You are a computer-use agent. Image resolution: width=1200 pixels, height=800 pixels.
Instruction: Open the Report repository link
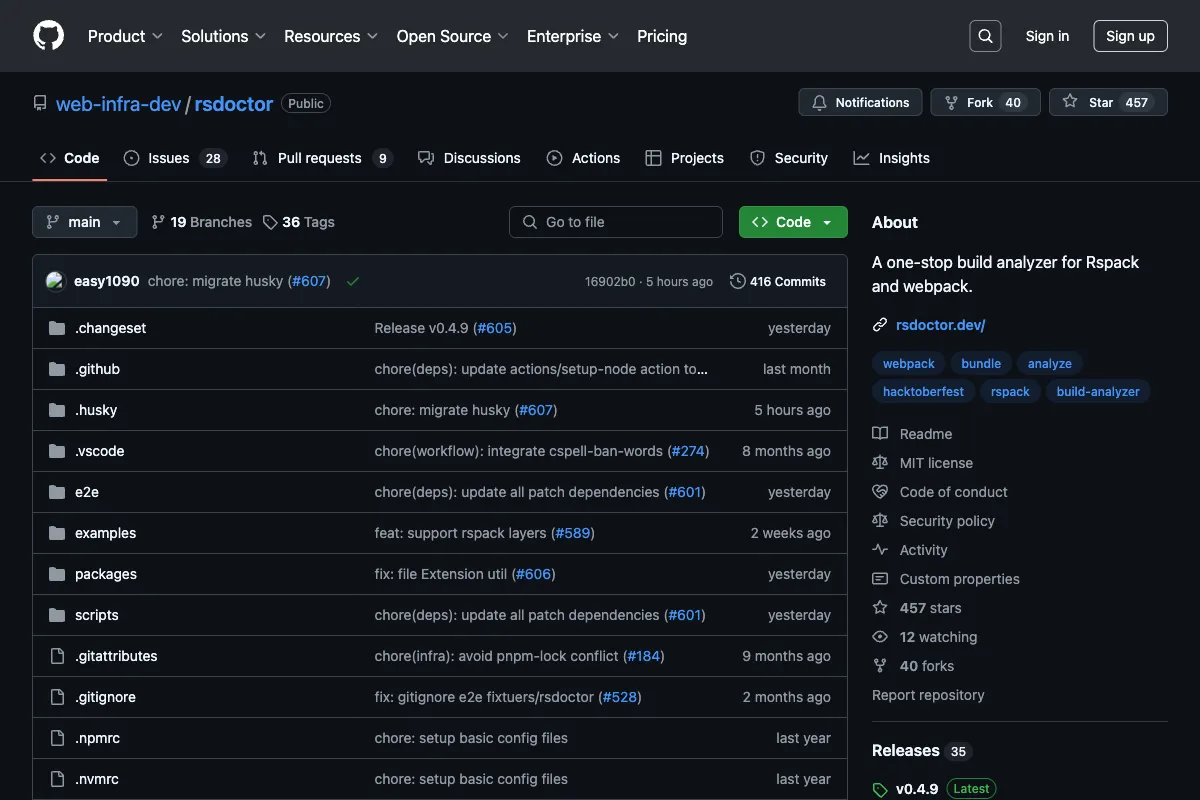(x=928, y=695)
